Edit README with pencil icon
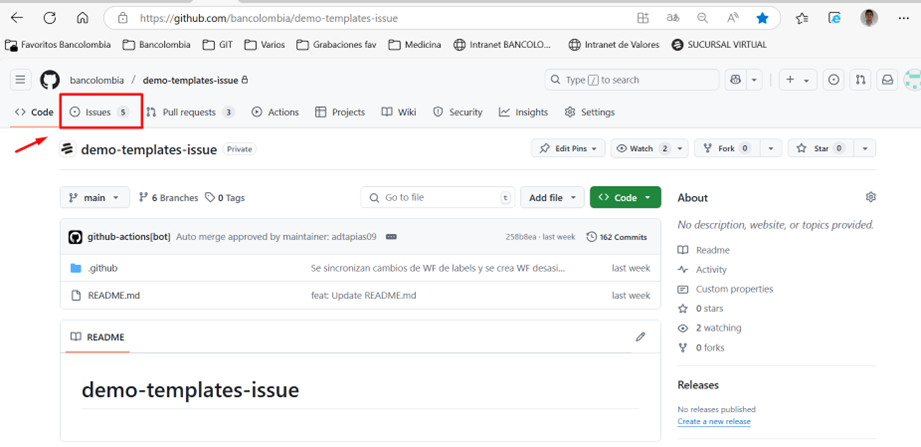The image size is (921, 447). coord(641,337)
